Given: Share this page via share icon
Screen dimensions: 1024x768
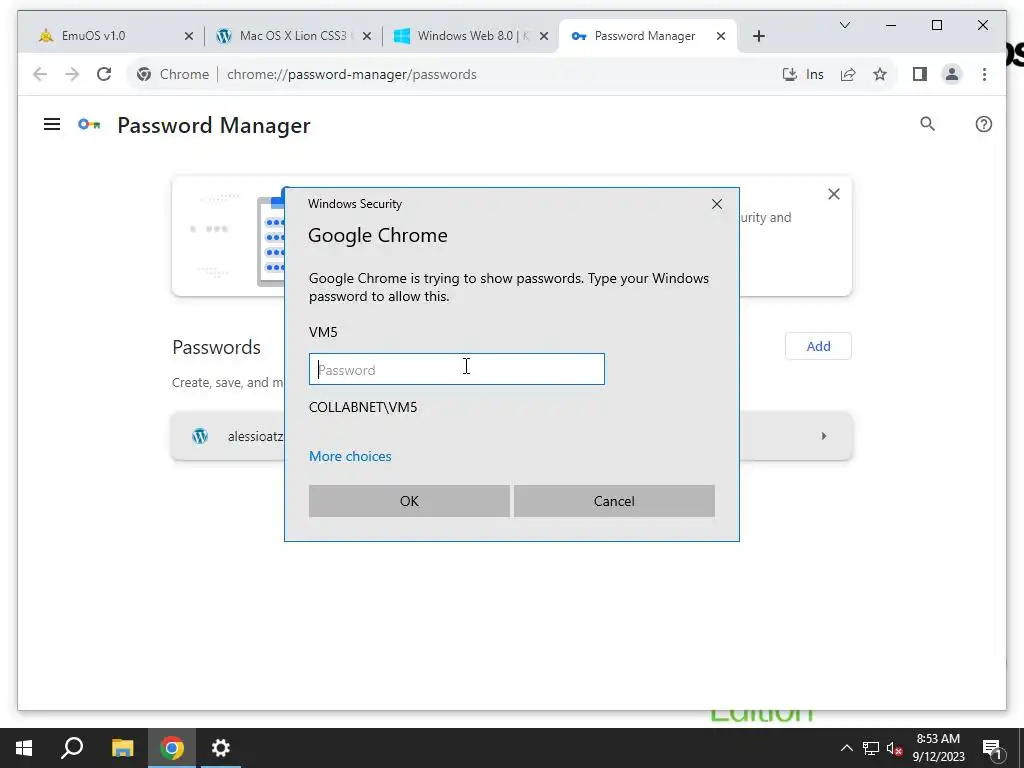Looking at the screenshot, I should pyautogui.click(x=848, y=74).
